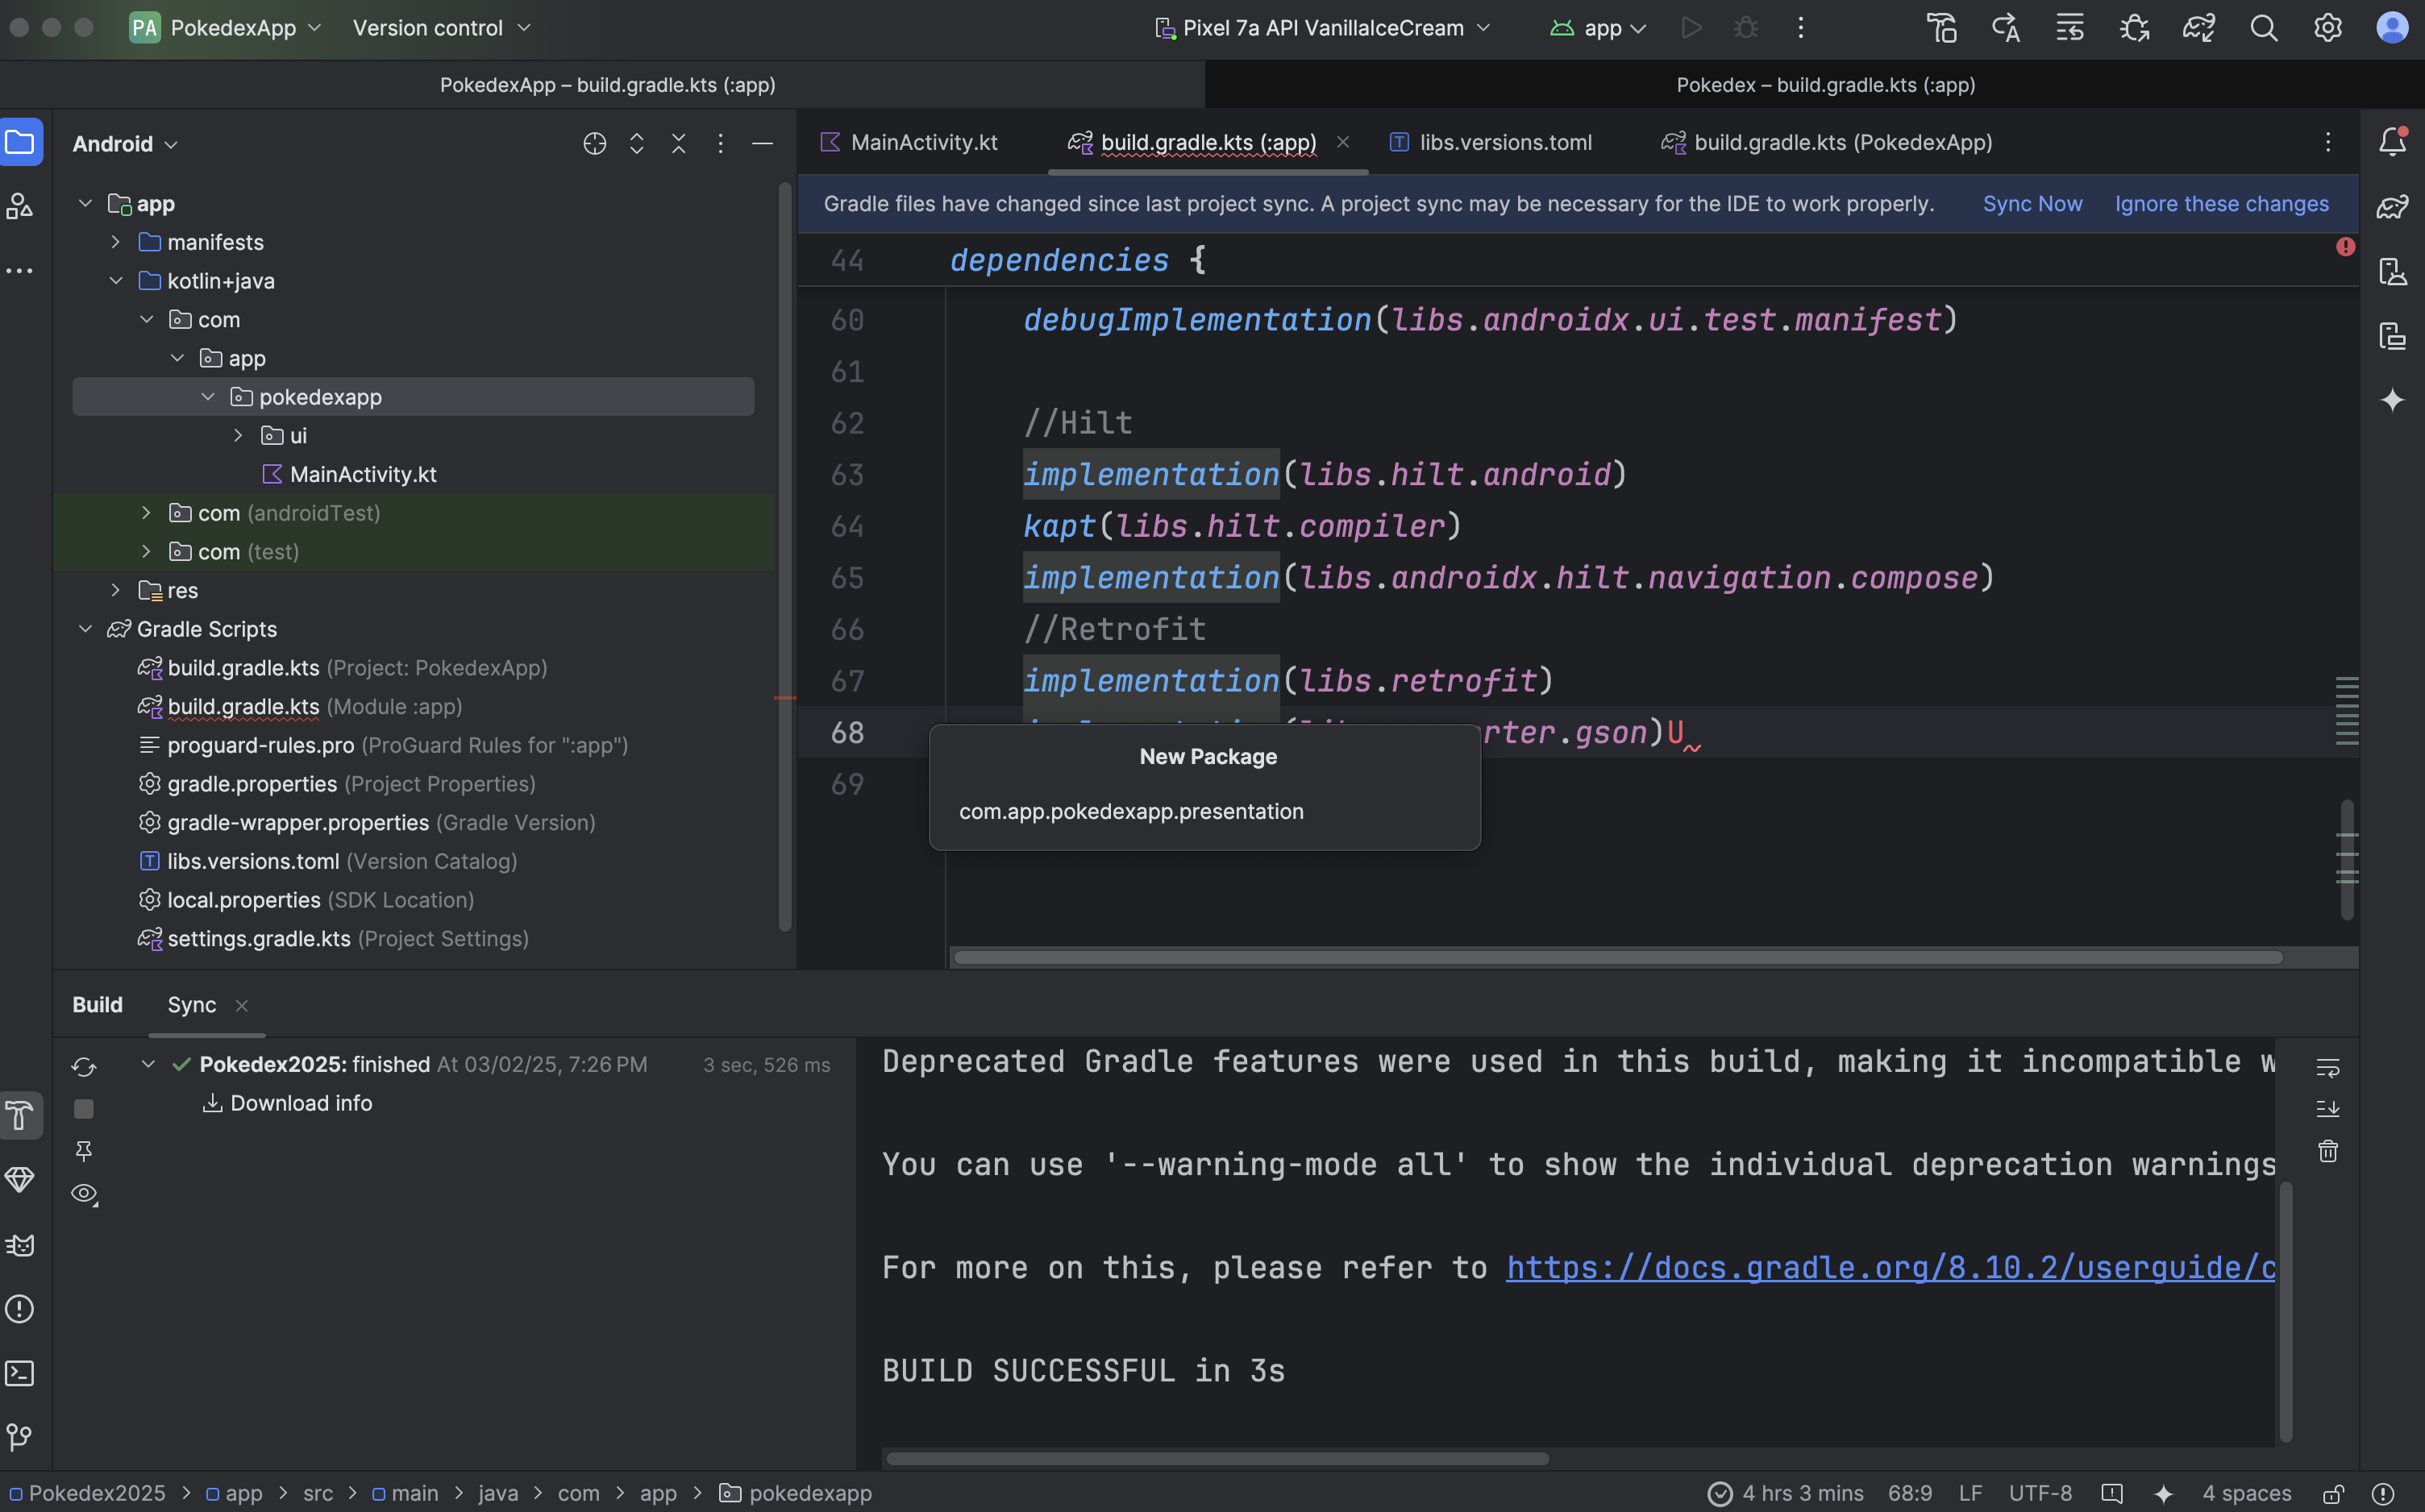Expand the manifests folder
The image size is (2425, 1512).
(116, 242)
